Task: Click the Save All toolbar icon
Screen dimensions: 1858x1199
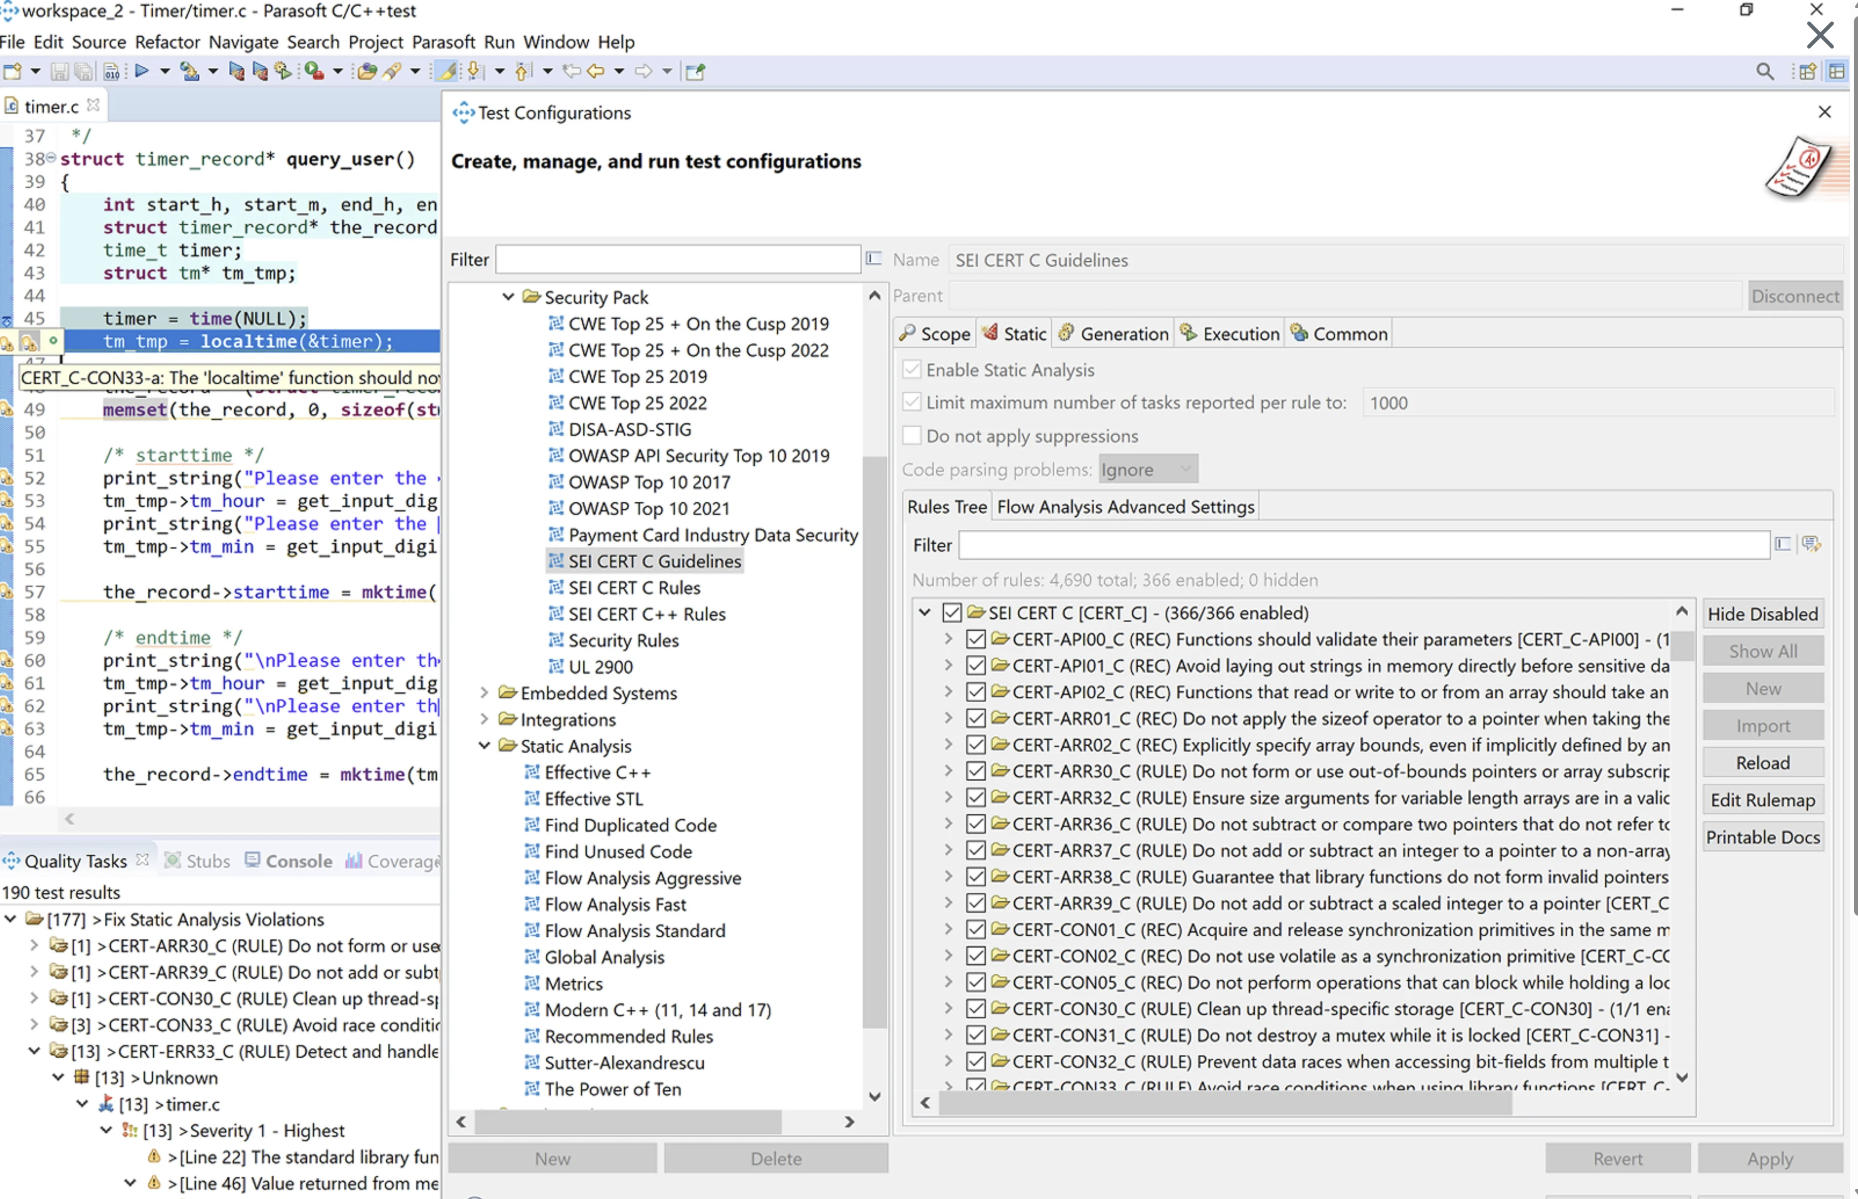Action: pyautogui.click(x=84, y=71)
